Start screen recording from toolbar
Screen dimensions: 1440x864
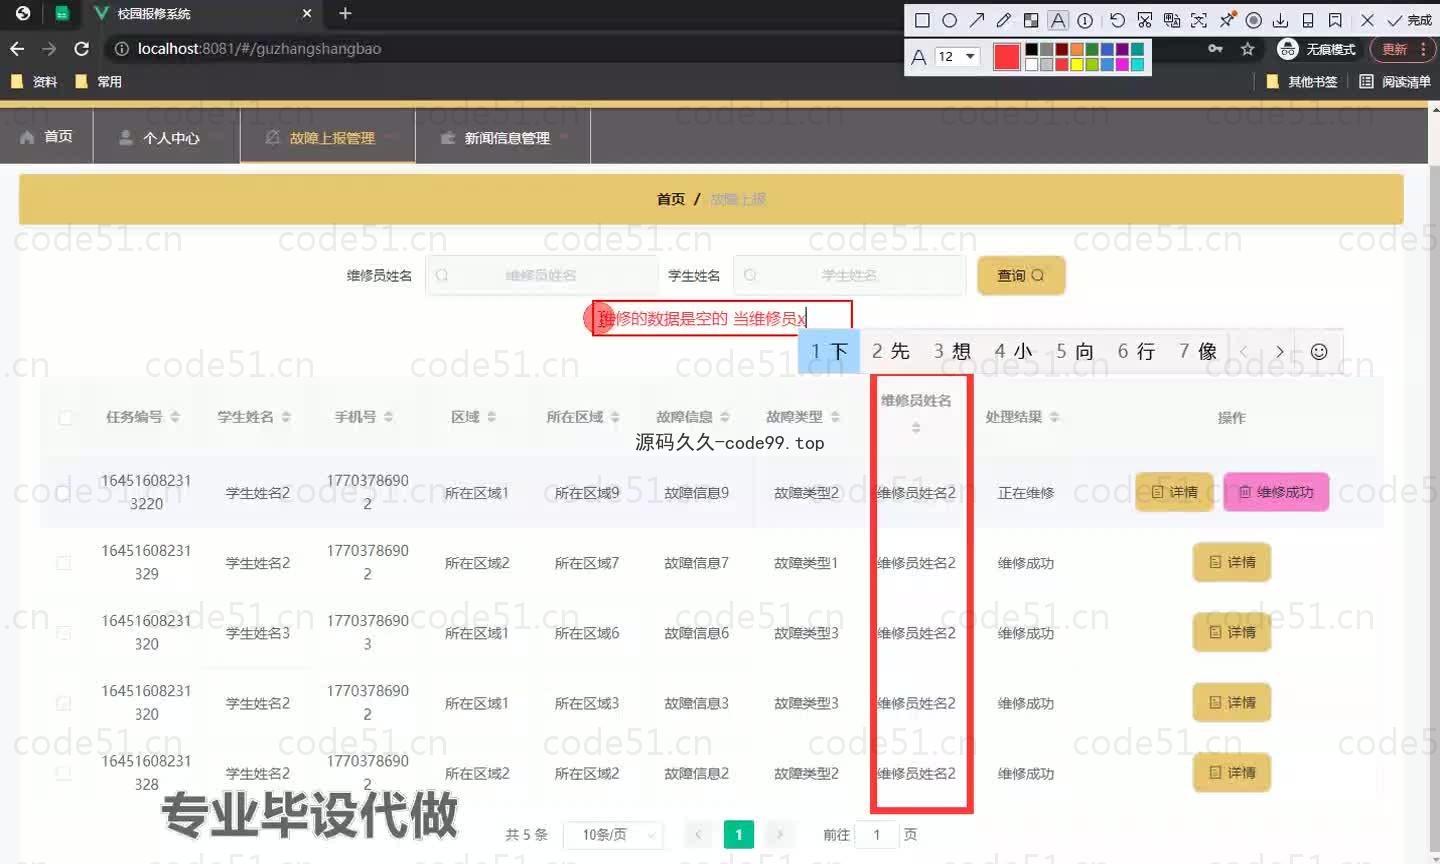[1253, 20]
